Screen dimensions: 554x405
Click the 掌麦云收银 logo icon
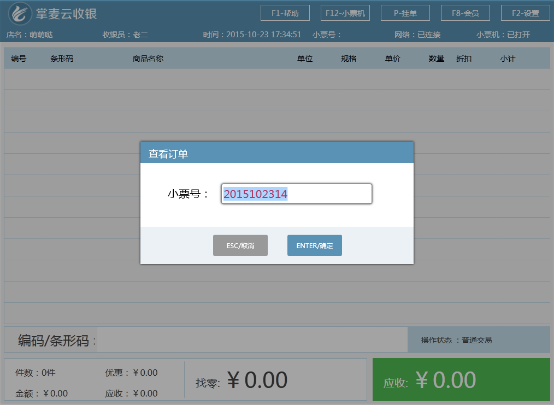pos(20,14)
